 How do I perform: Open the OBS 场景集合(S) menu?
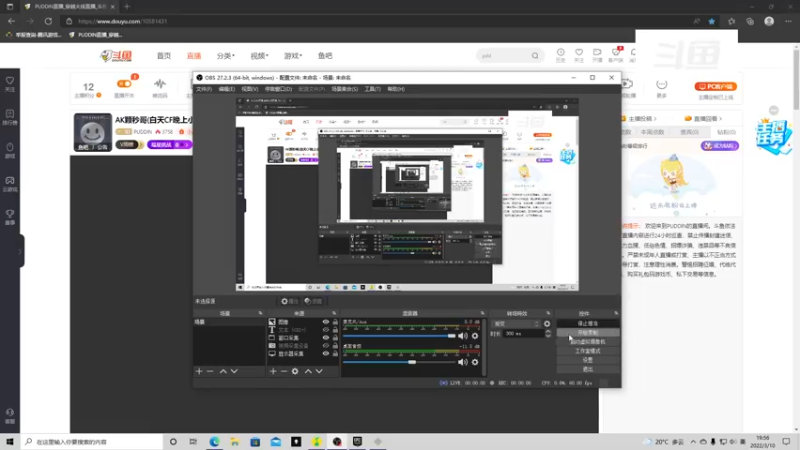click(x=344, y=89)
